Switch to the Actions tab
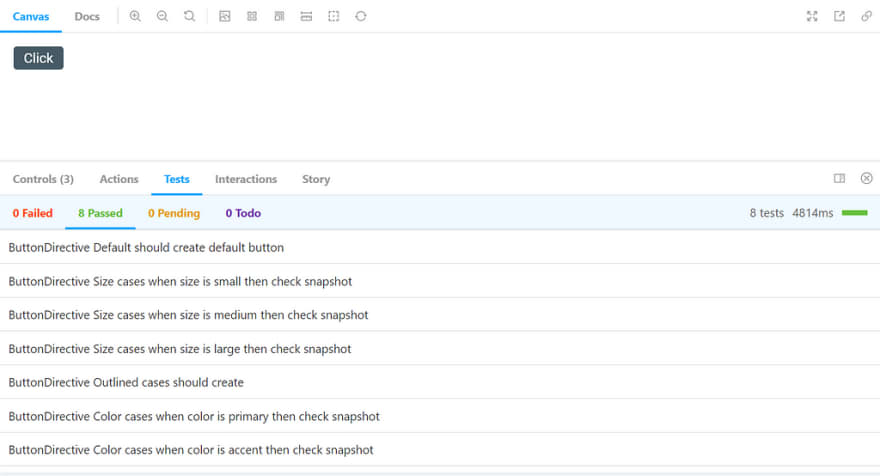The image size is (880, 476). point(119,179)
